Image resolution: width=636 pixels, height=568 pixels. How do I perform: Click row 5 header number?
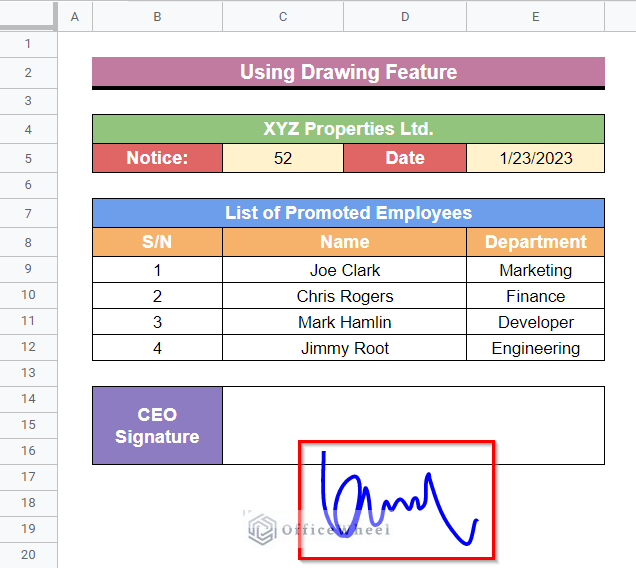coord(28,158)
